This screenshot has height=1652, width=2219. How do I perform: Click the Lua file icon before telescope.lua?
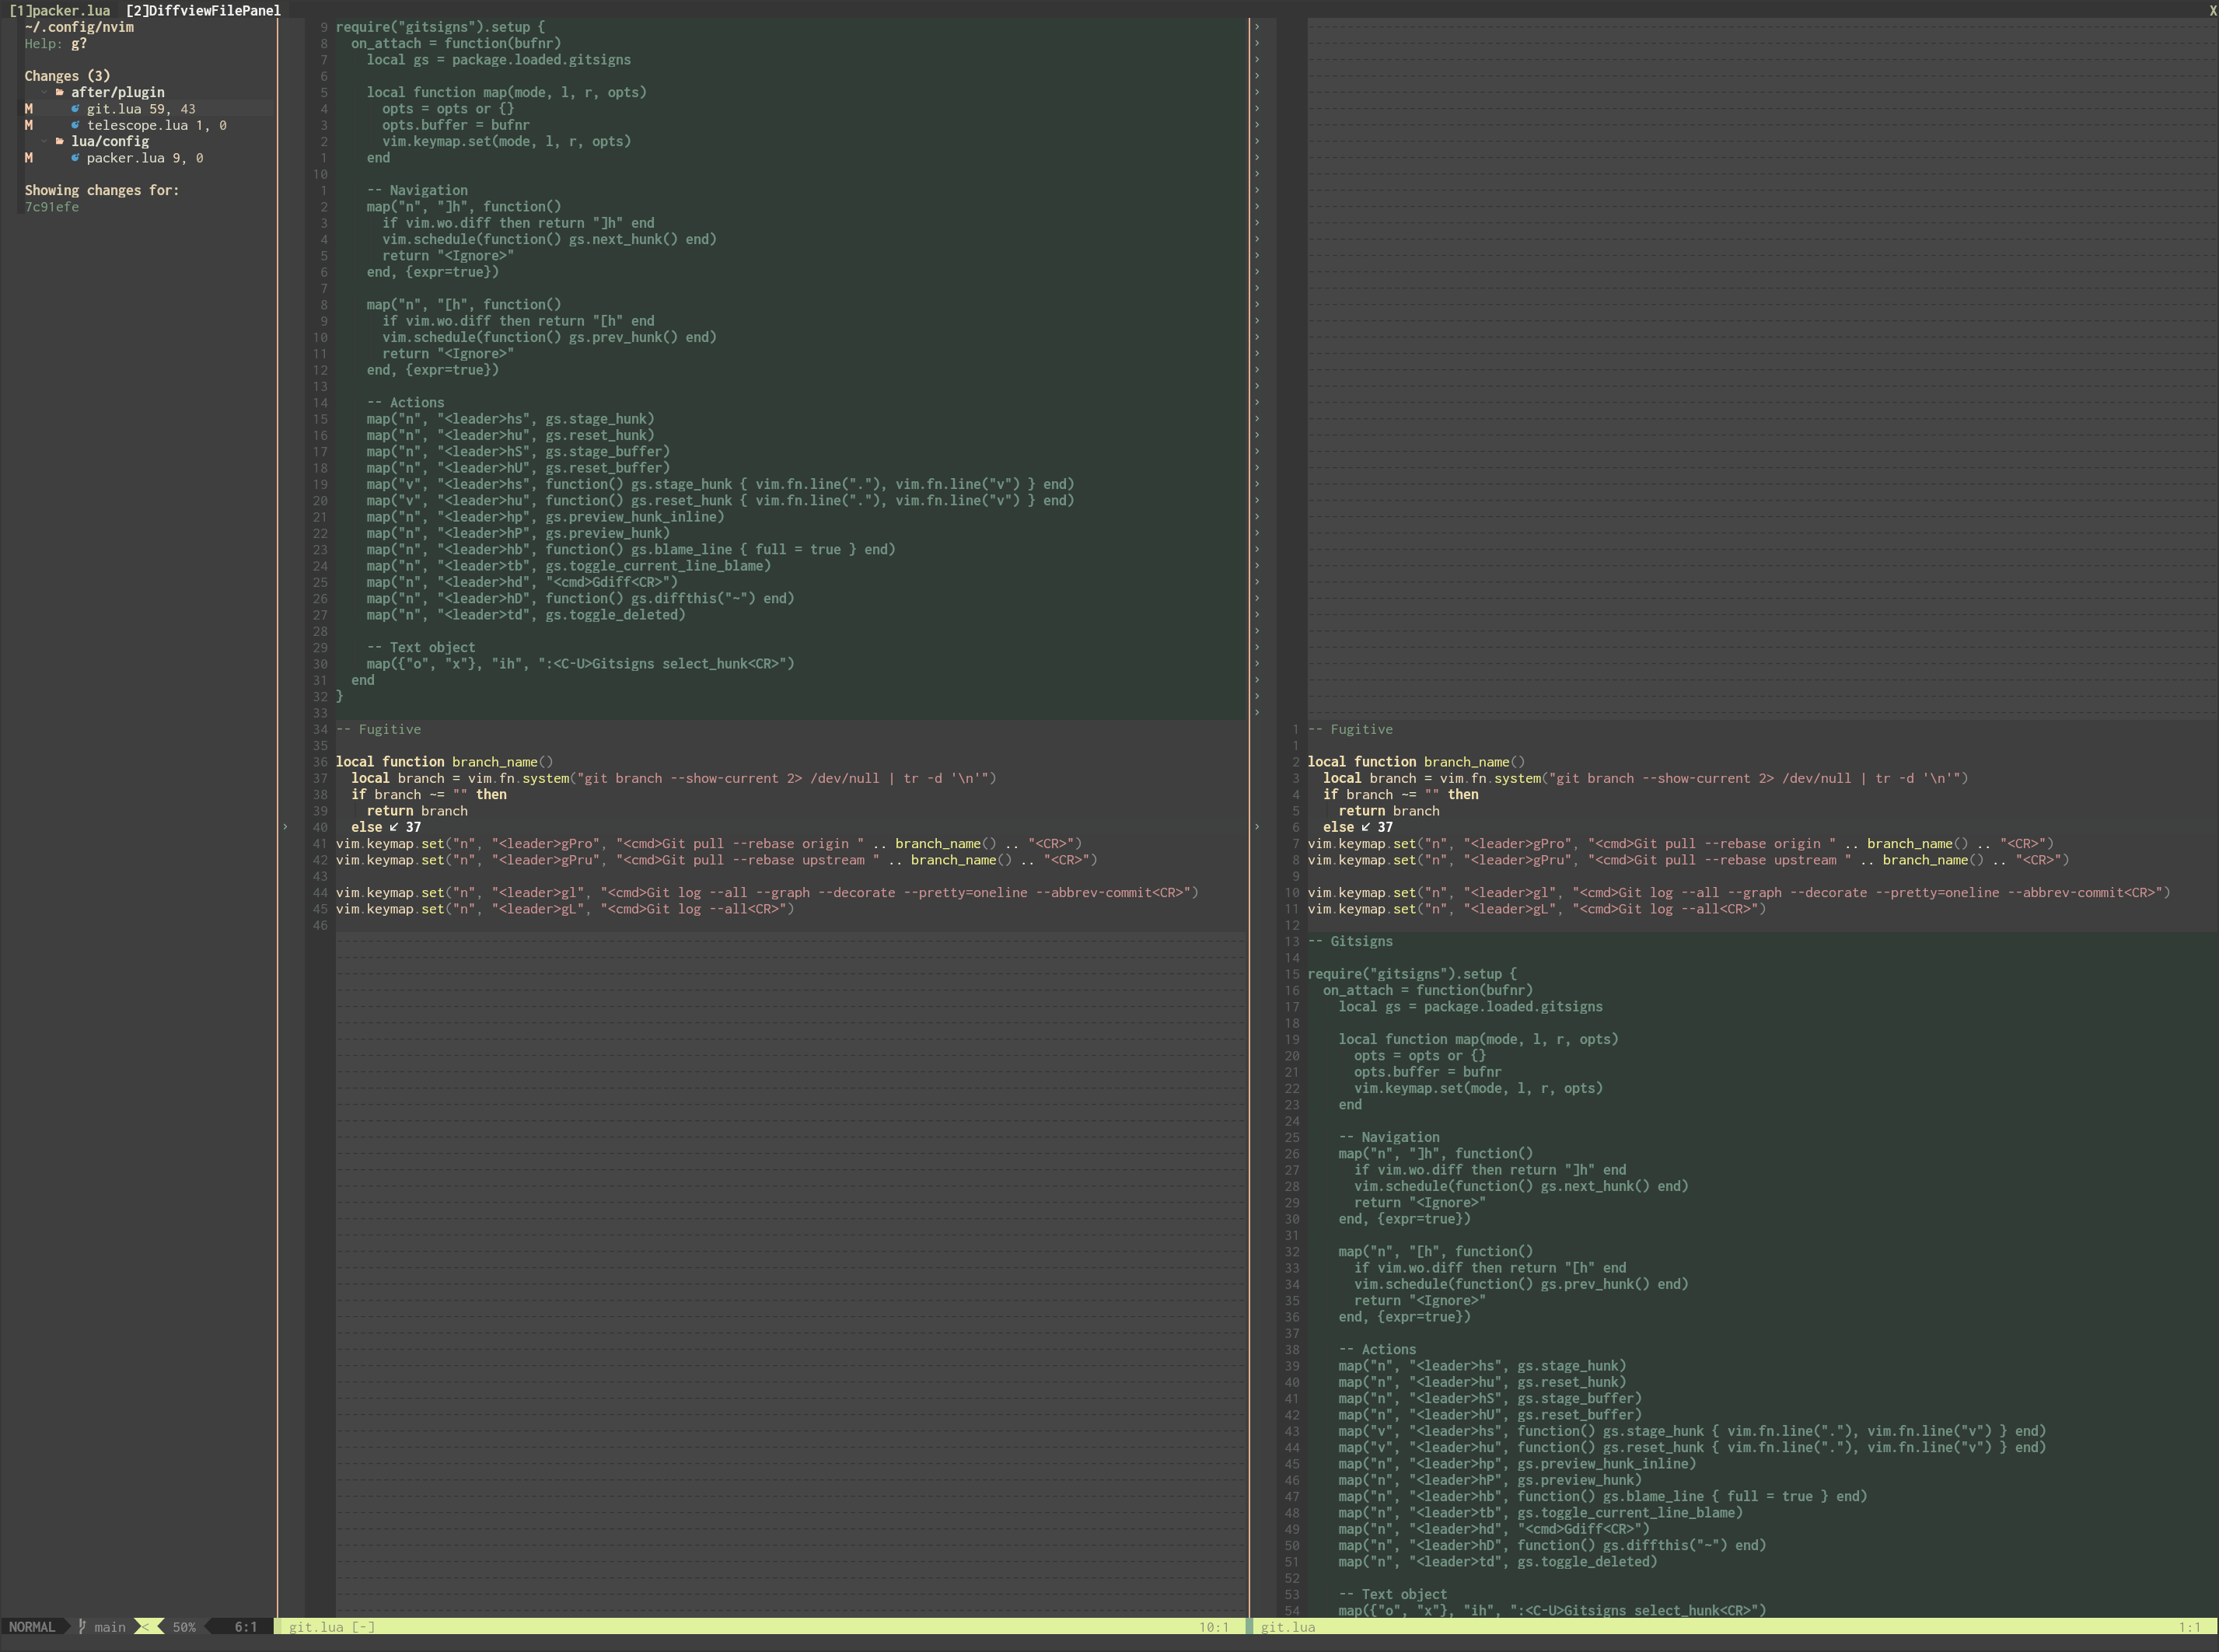click(x=77, y=125)
